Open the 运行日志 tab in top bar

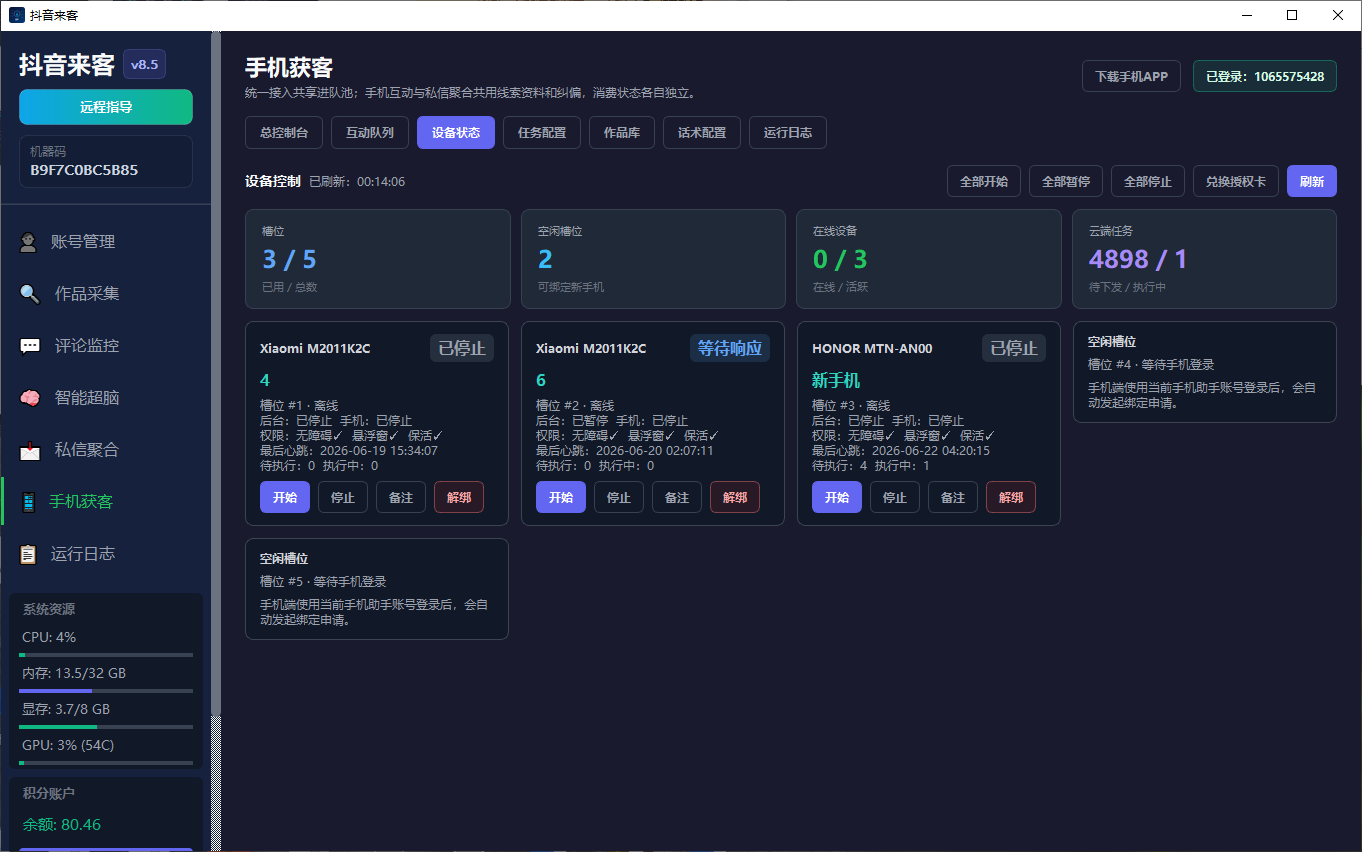788,132
